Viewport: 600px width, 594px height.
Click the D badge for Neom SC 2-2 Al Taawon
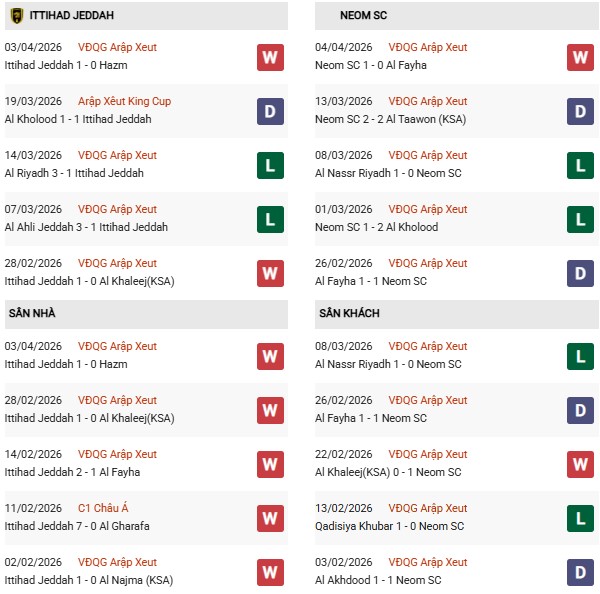coord(581,111)
